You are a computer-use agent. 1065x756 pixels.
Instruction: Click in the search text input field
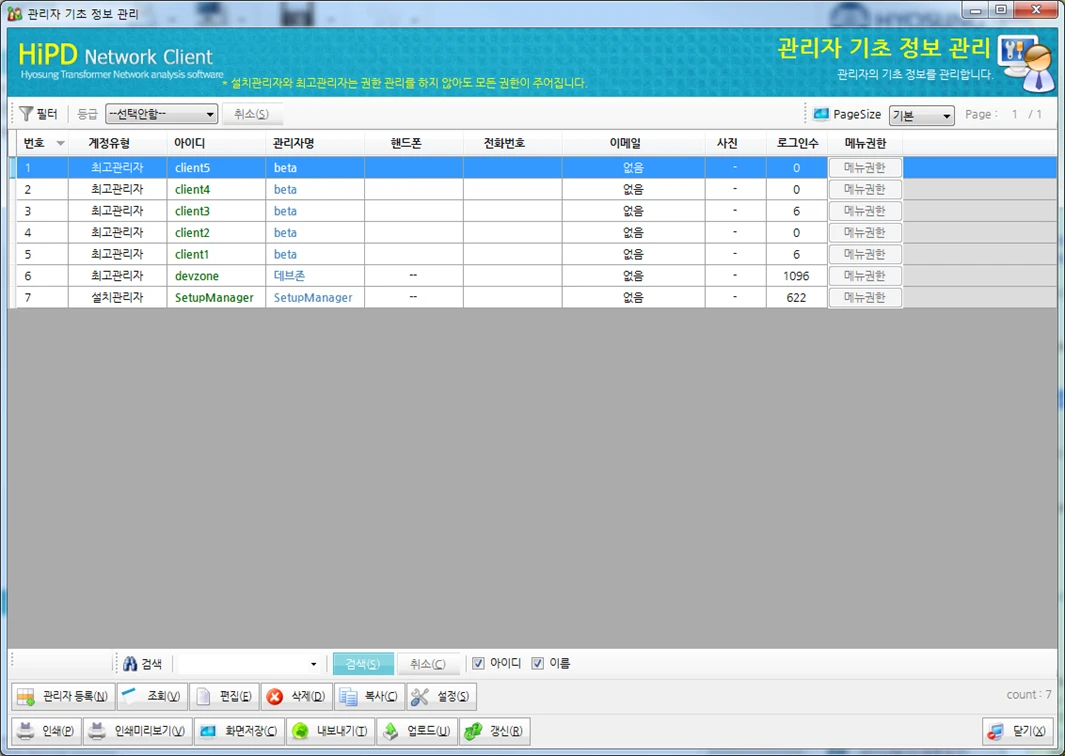(x=241, y=664)
